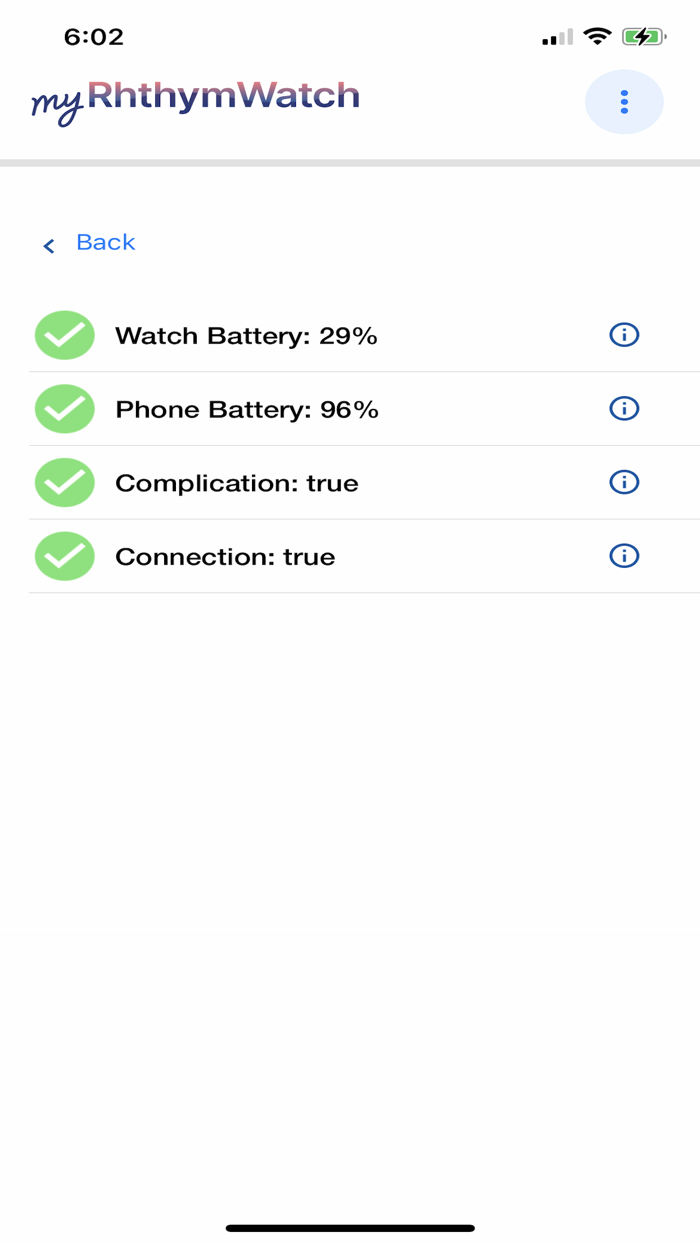The height and width of the screenshot is (1244, 700).
Task: Tap the home indicator bar at the bottom
Action: [350, 1224]
